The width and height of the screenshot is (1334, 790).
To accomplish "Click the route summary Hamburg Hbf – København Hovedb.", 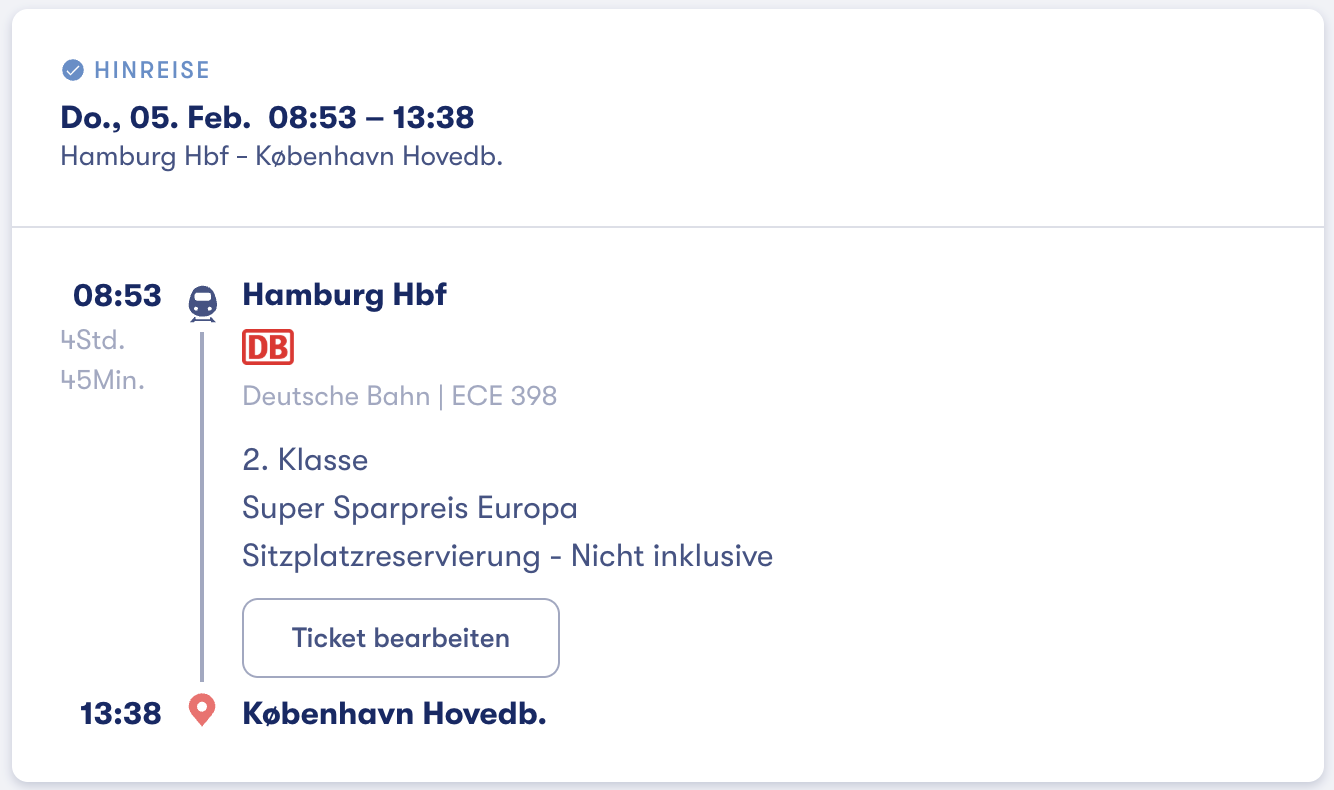I will 281,157.
